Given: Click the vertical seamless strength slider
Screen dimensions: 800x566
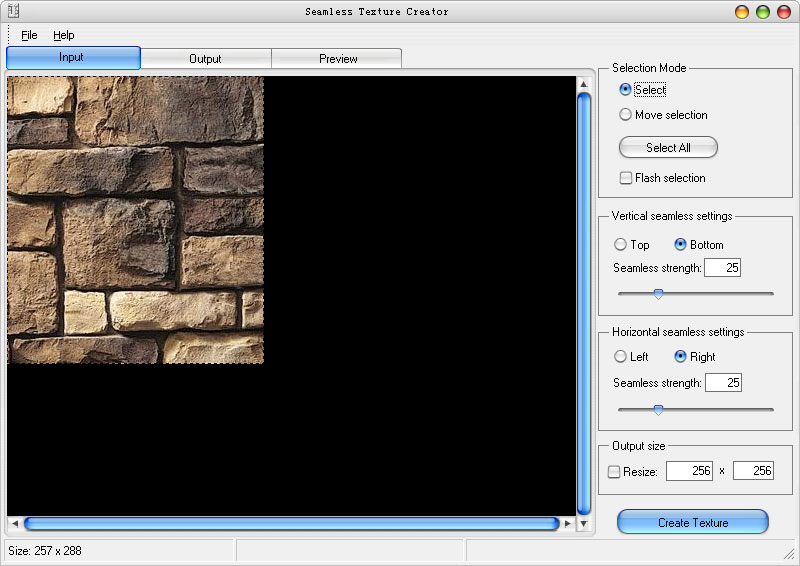Looking at the screenshot, I should click(658, 294).
